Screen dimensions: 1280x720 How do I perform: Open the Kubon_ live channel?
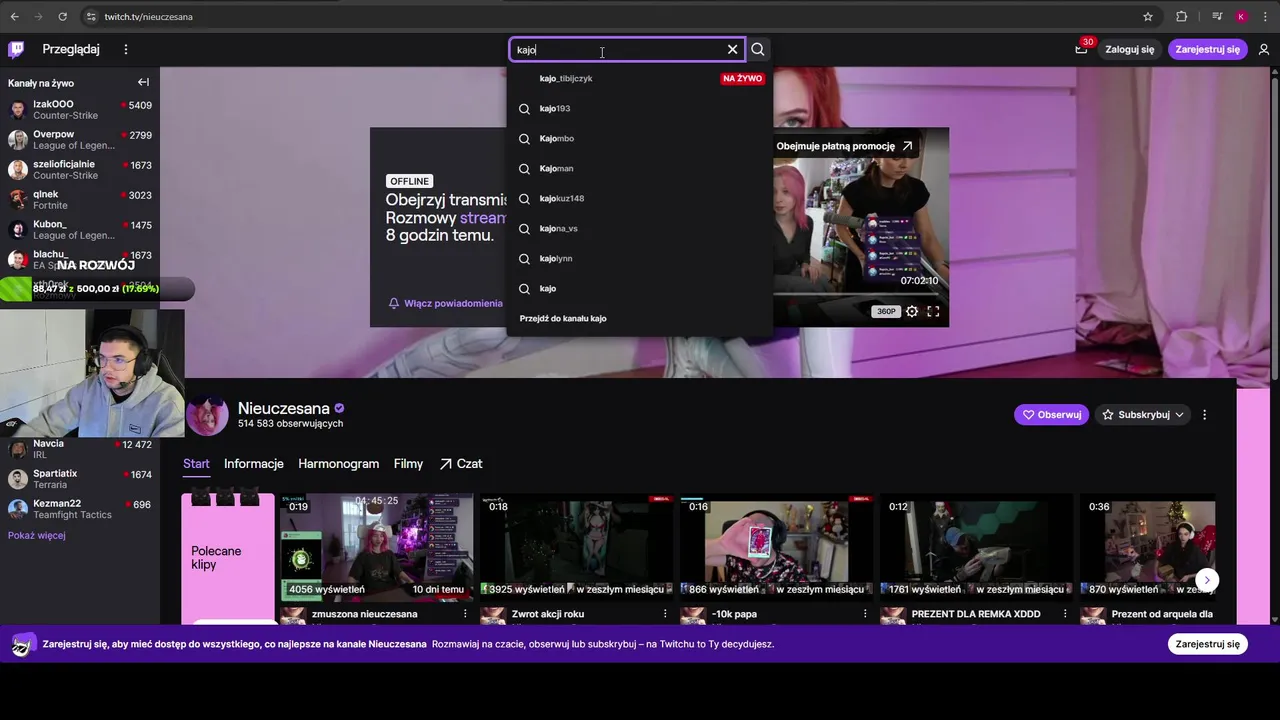point(80,229)
